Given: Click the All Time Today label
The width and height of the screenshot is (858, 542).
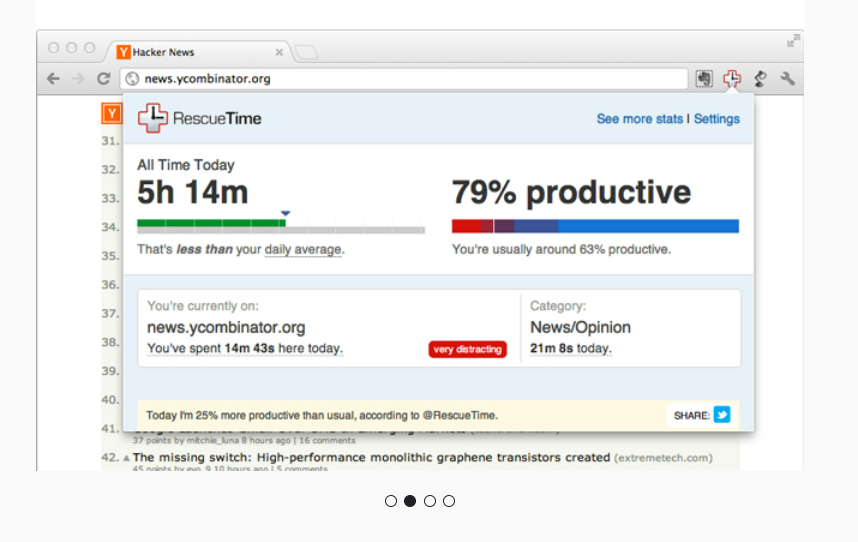Looking at the screenshot, I should pos(185,165).
